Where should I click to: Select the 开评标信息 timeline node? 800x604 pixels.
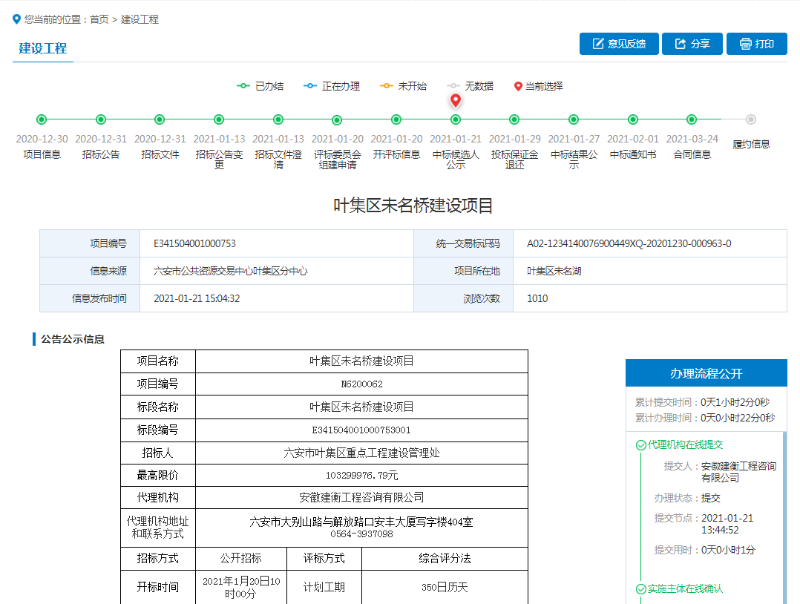[x=396, y=119]
